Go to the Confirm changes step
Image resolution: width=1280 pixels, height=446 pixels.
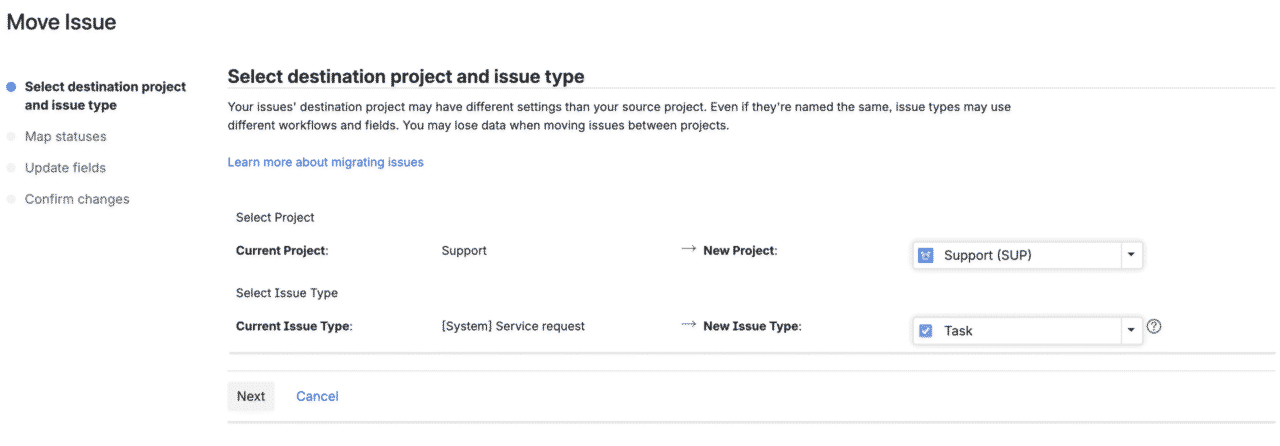tap(77, 199)
